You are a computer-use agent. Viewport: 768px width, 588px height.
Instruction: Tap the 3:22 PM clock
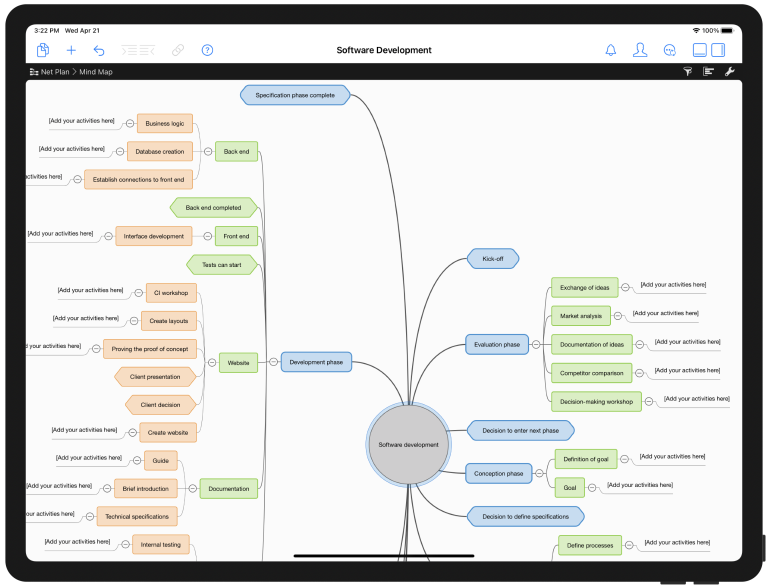tap(47, 30)
